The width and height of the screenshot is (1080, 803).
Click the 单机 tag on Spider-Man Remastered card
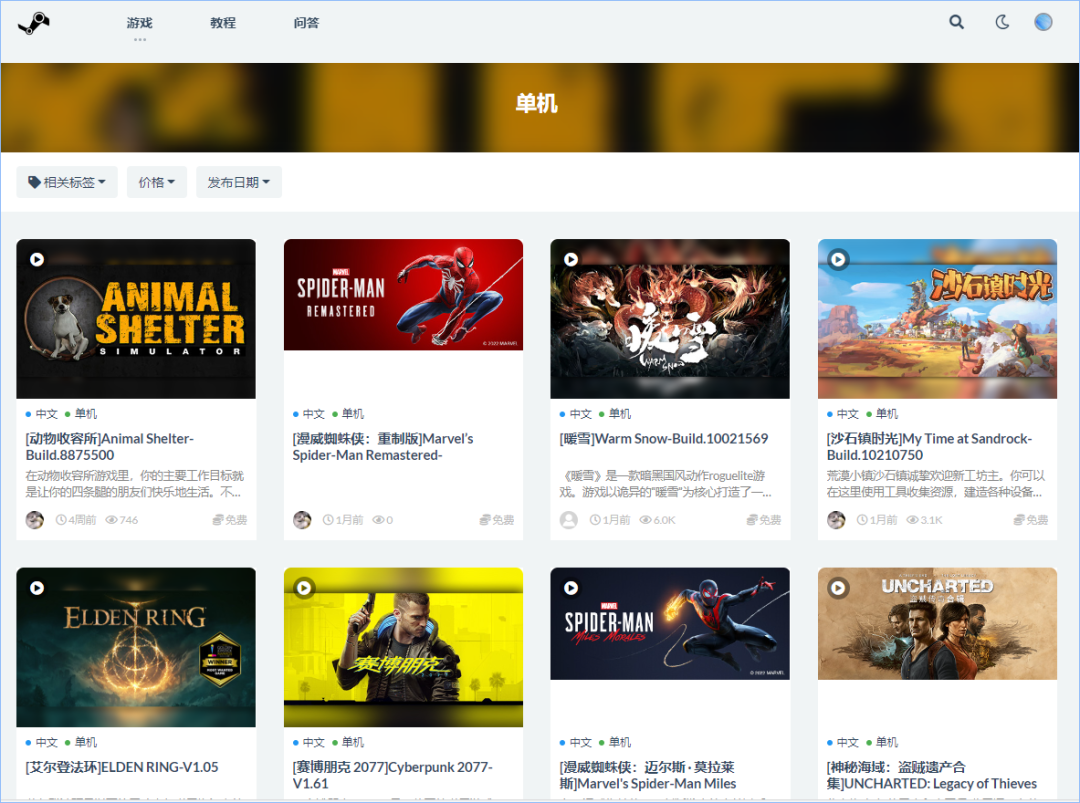tap(353, 414)
